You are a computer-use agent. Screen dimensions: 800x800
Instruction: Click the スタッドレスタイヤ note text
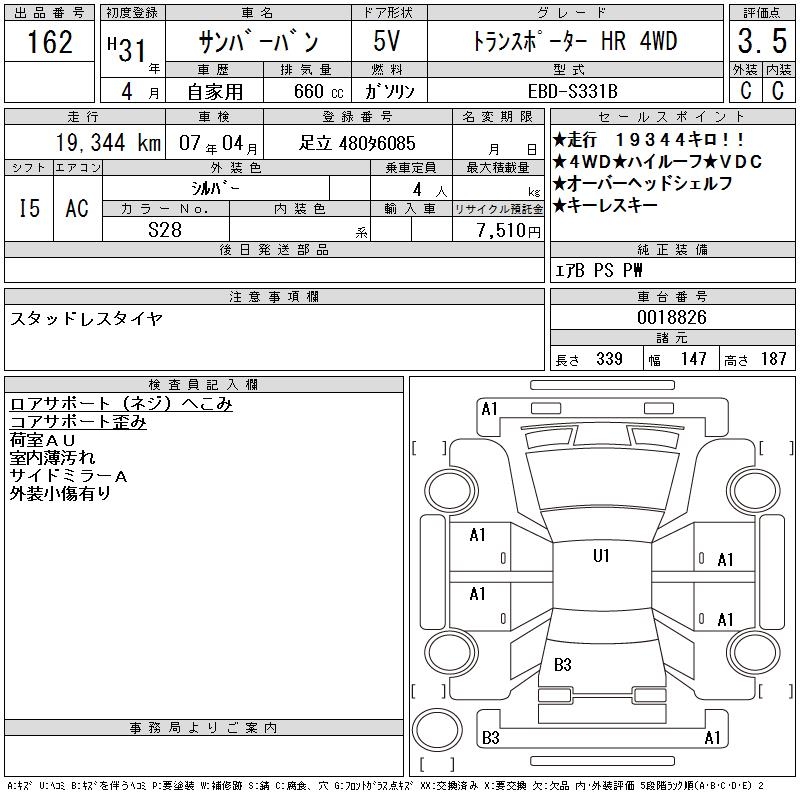click(86, 319)
